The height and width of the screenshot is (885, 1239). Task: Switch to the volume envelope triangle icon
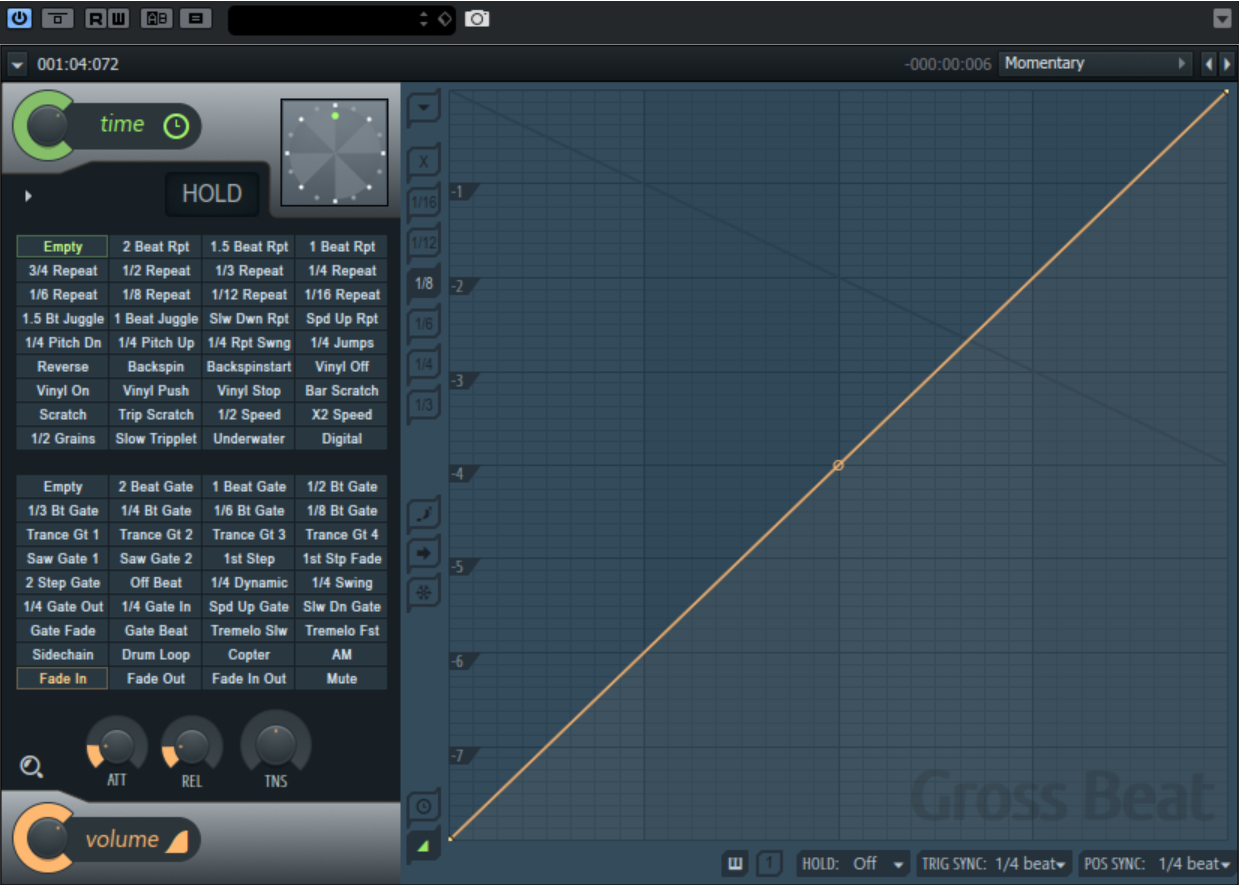click(x=424, y=846)
